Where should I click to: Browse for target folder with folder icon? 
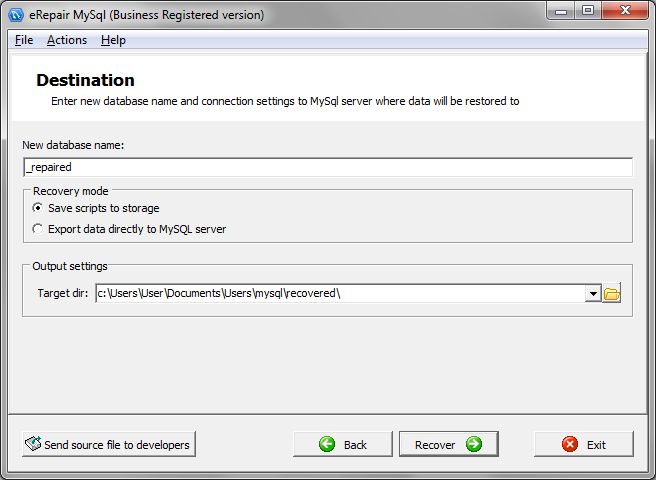612,293
